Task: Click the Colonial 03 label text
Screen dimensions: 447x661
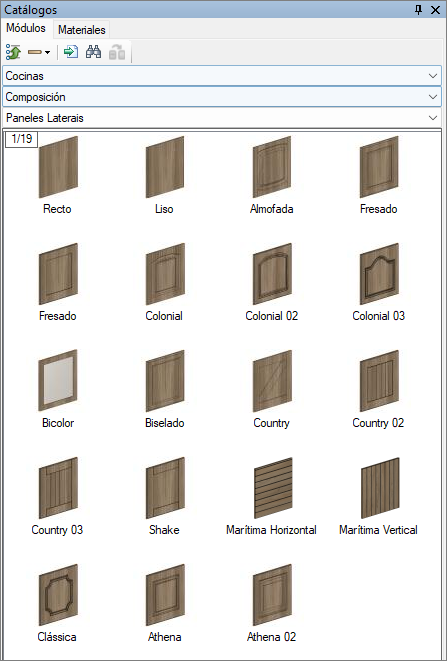Action: pos(378,316)
